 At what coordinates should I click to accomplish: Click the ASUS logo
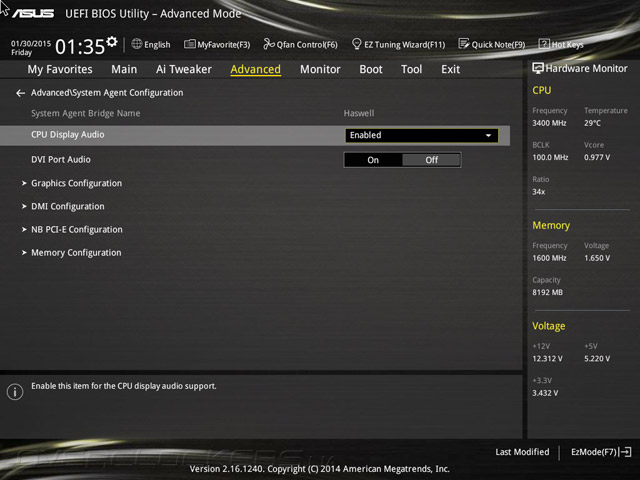[33, 14]
